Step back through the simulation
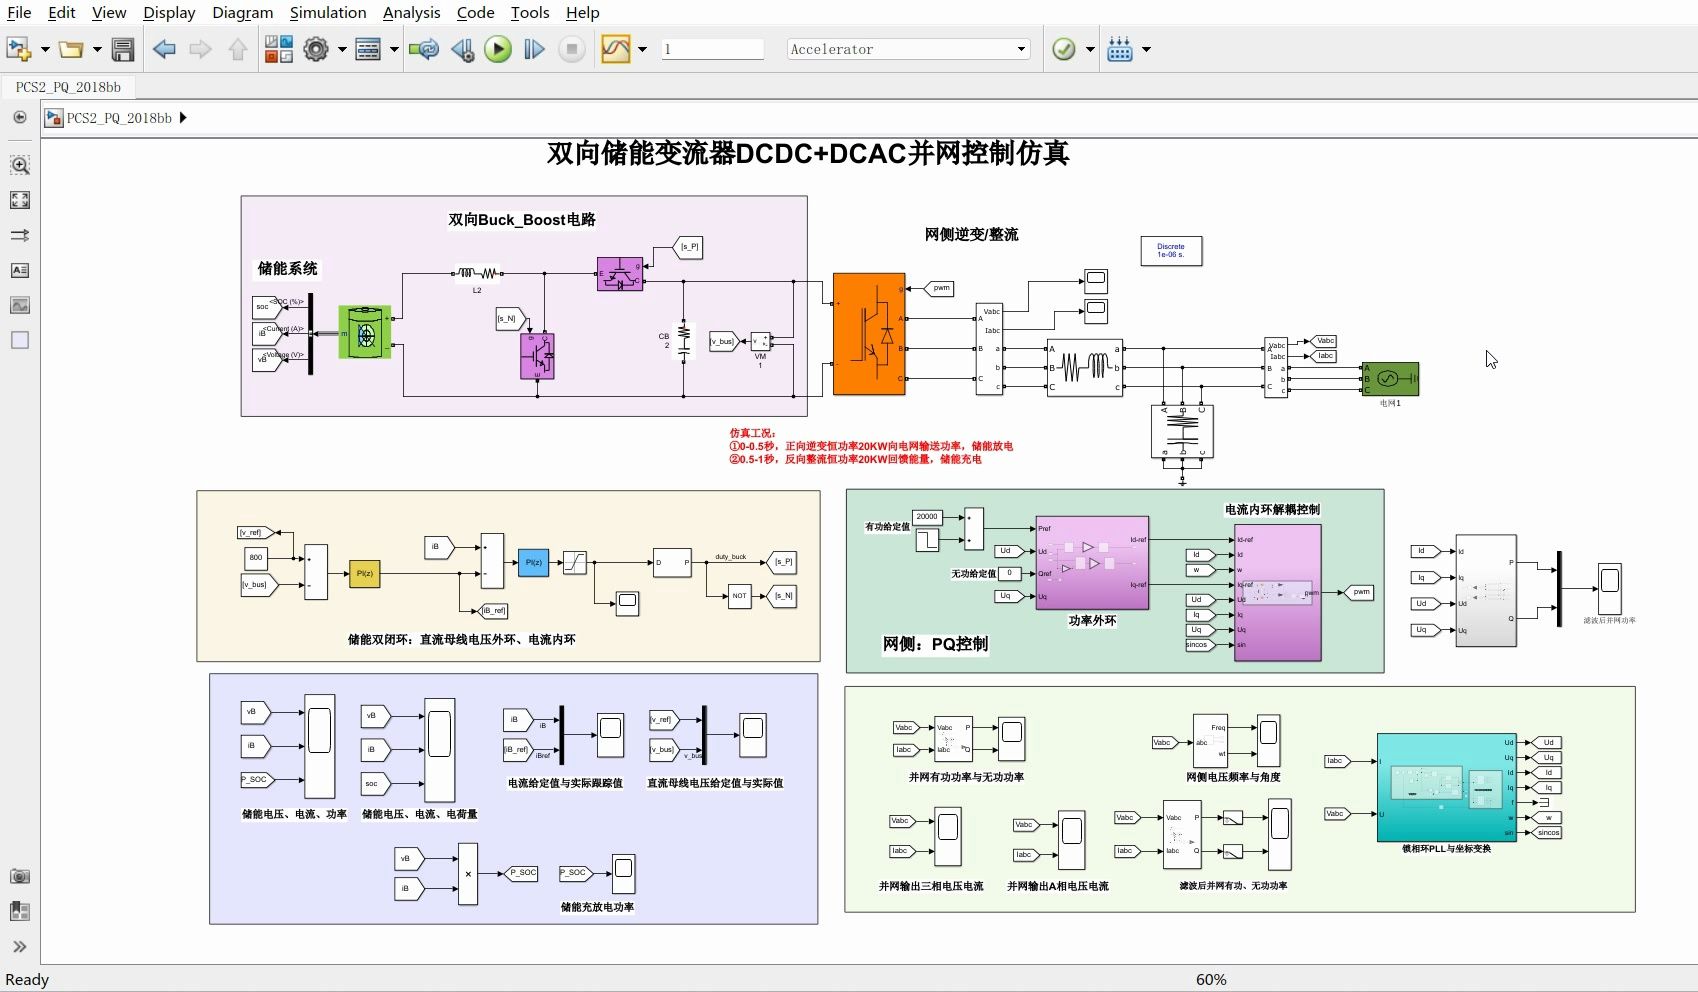 (x=462, y=48)
